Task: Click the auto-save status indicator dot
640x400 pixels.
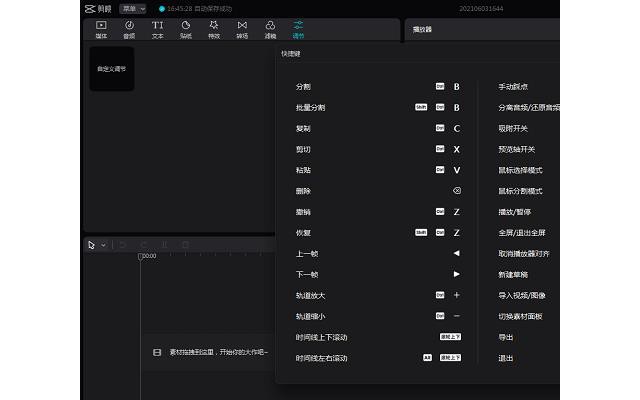Action: click(x=162, y=9)
